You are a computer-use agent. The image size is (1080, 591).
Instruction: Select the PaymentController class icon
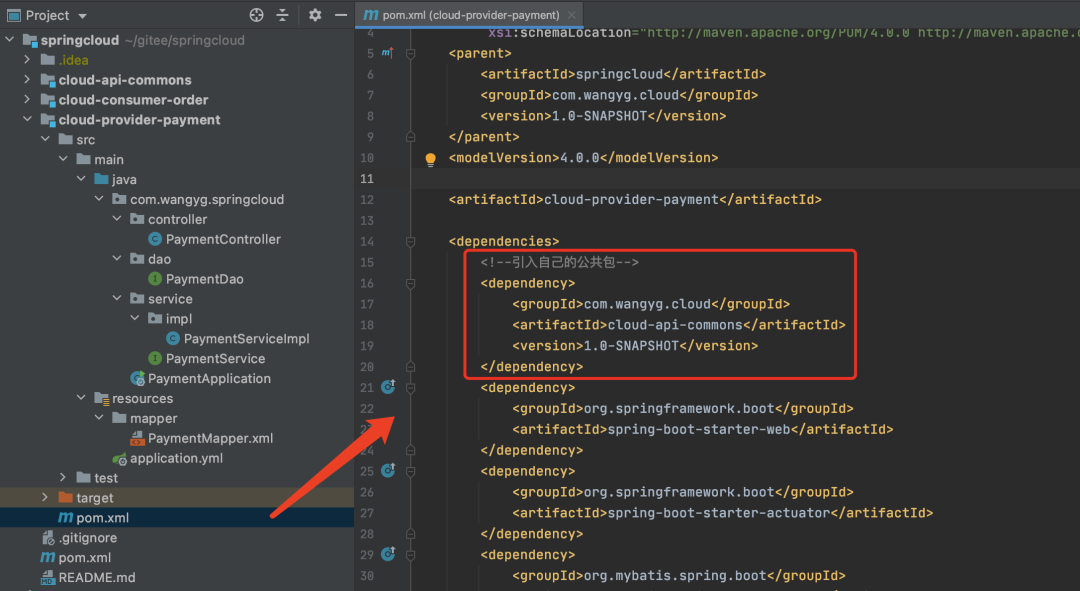(155, 239)
